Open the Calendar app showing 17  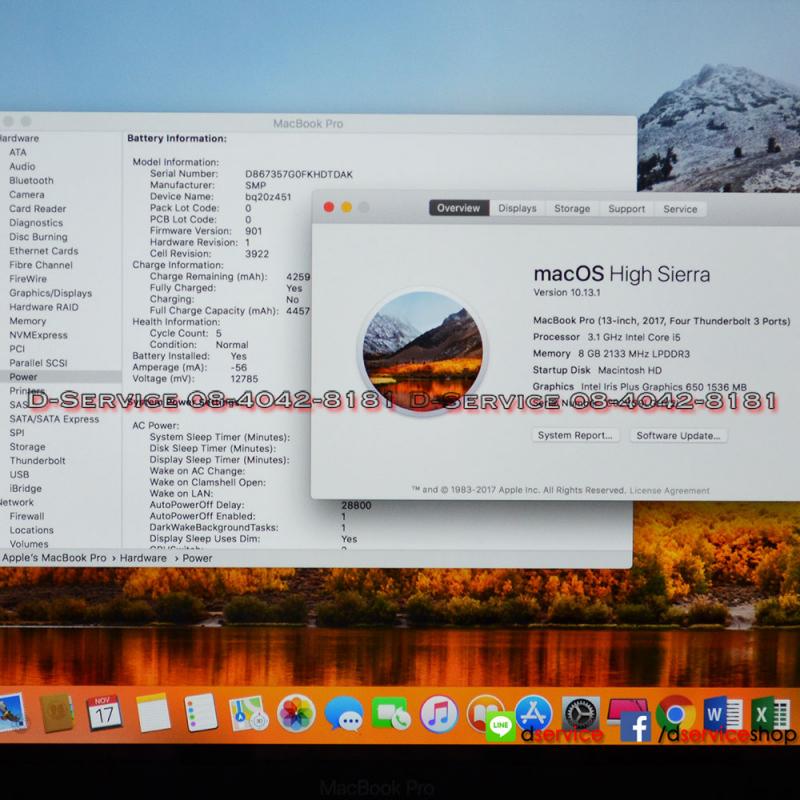coord(104,712)
